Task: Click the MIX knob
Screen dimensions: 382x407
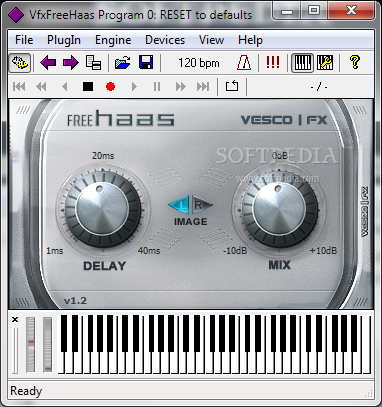Action: [x=279, y=209]
